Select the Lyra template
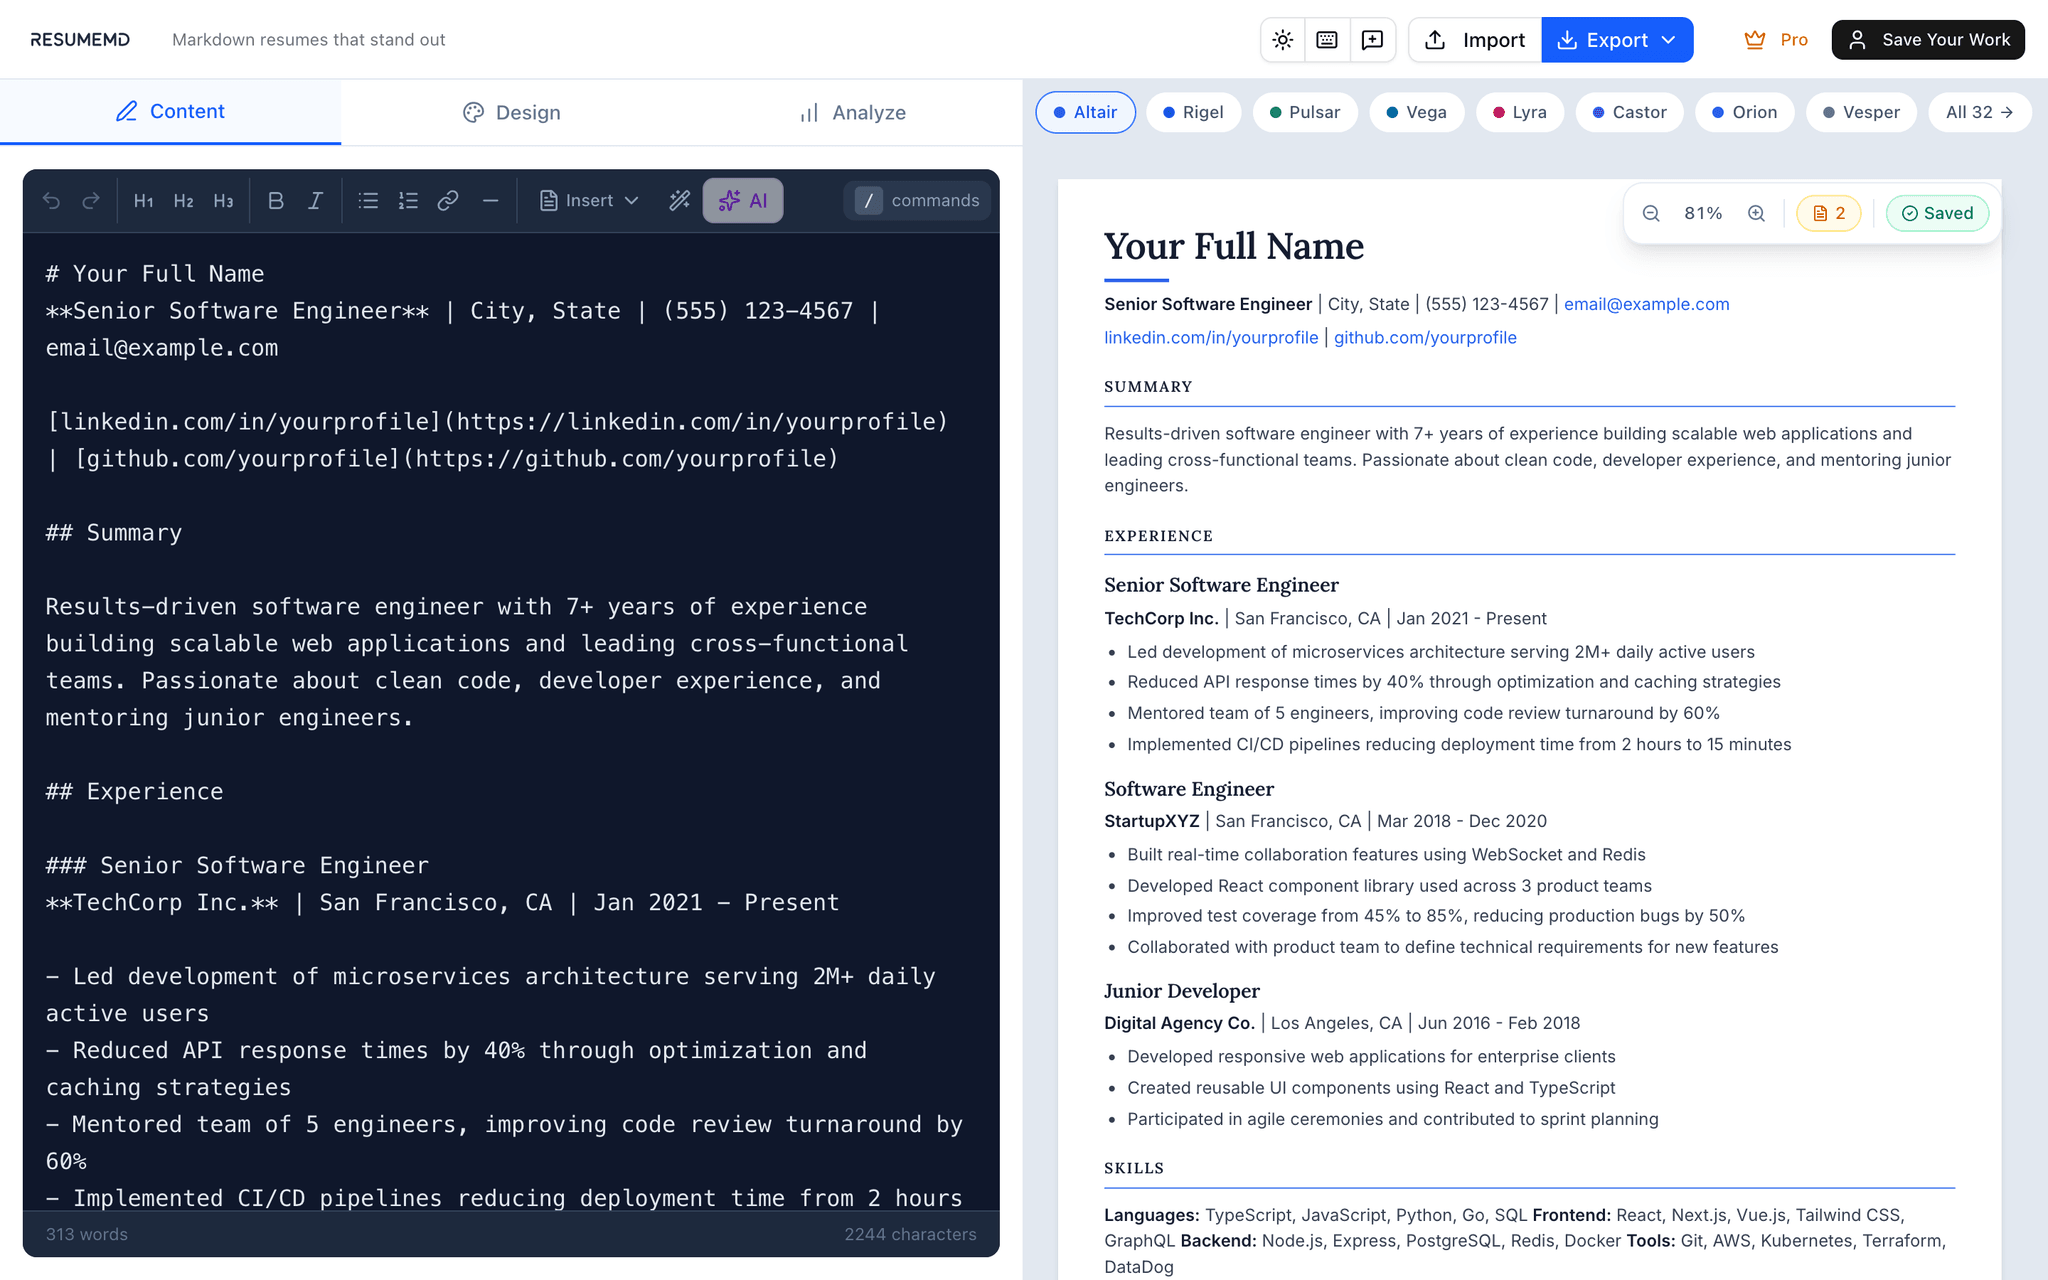Image resolution: width=2048 pixels, height=1280 pixels. click(x=1520, y=112)
